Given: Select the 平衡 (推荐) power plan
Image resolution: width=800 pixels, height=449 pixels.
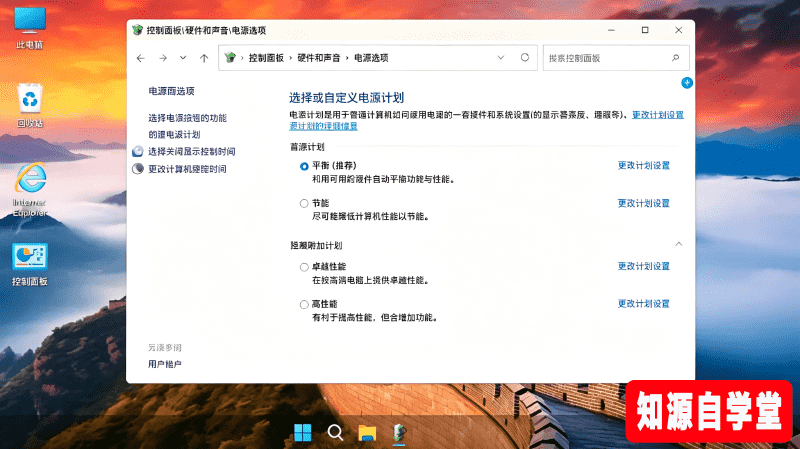Looking at the screenshot, I should [304, 166].
